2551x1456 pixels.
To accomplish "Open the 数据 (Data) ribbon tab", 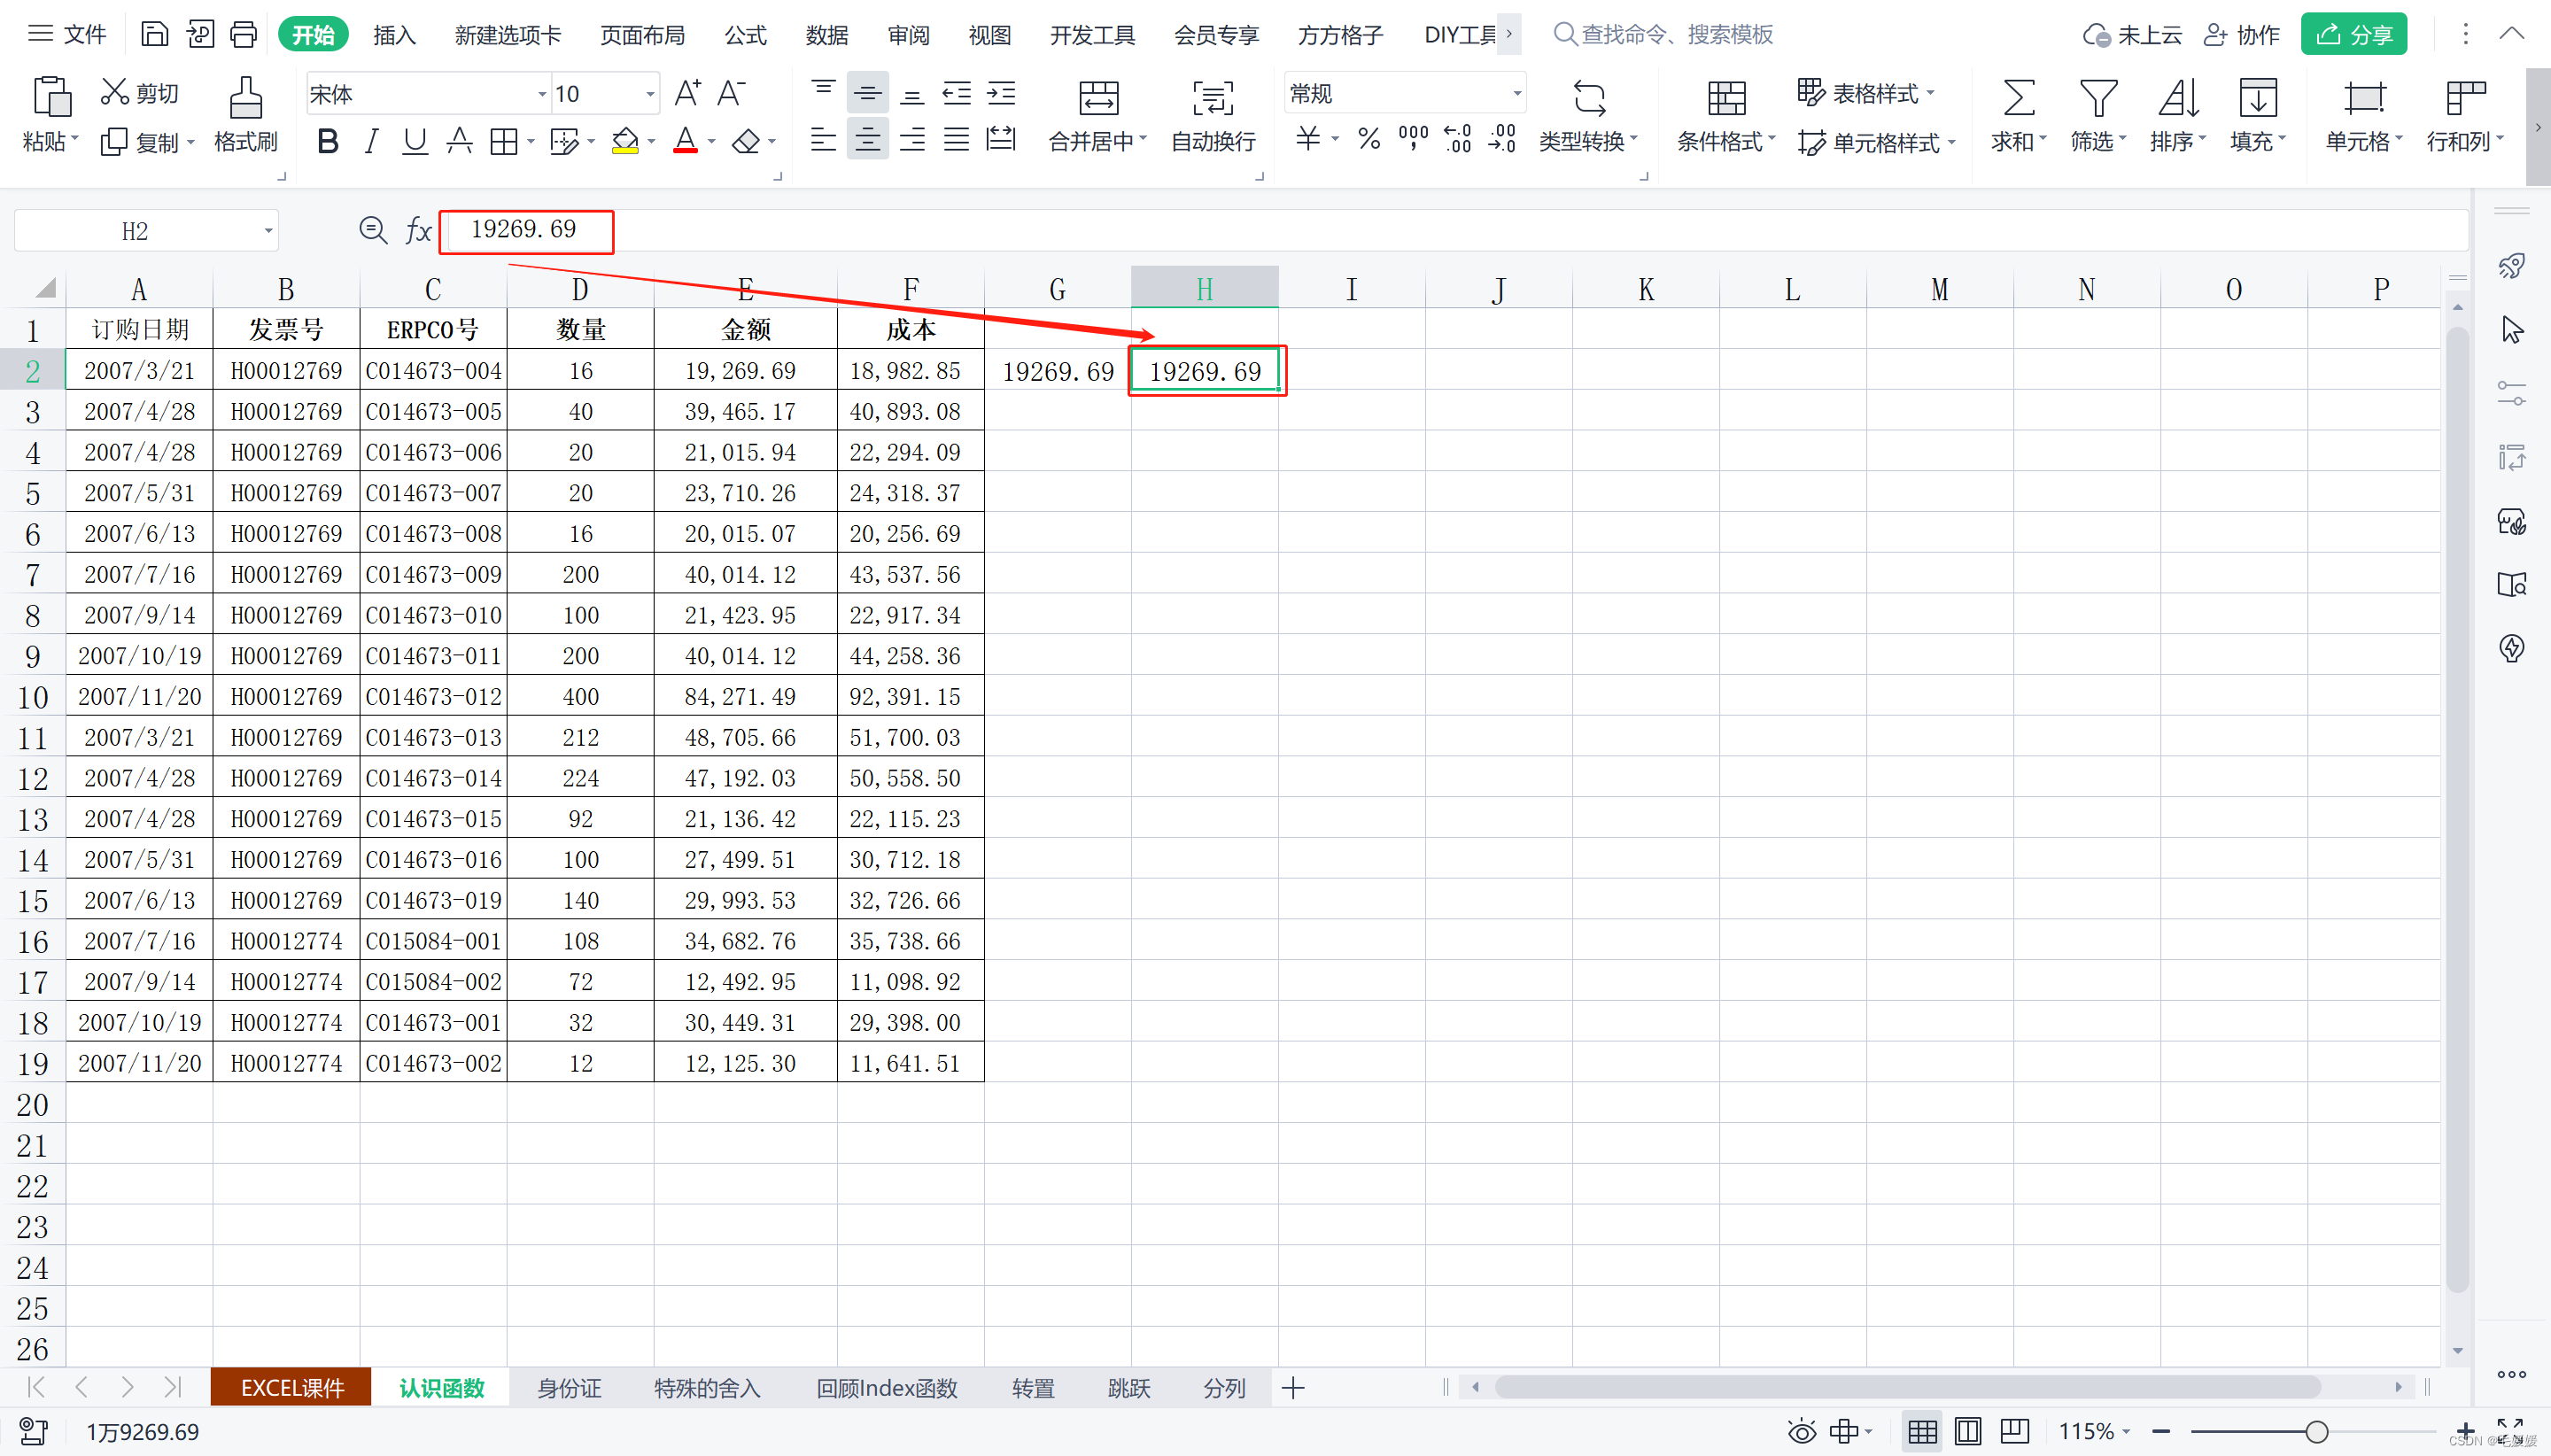I will click(826, 35).
